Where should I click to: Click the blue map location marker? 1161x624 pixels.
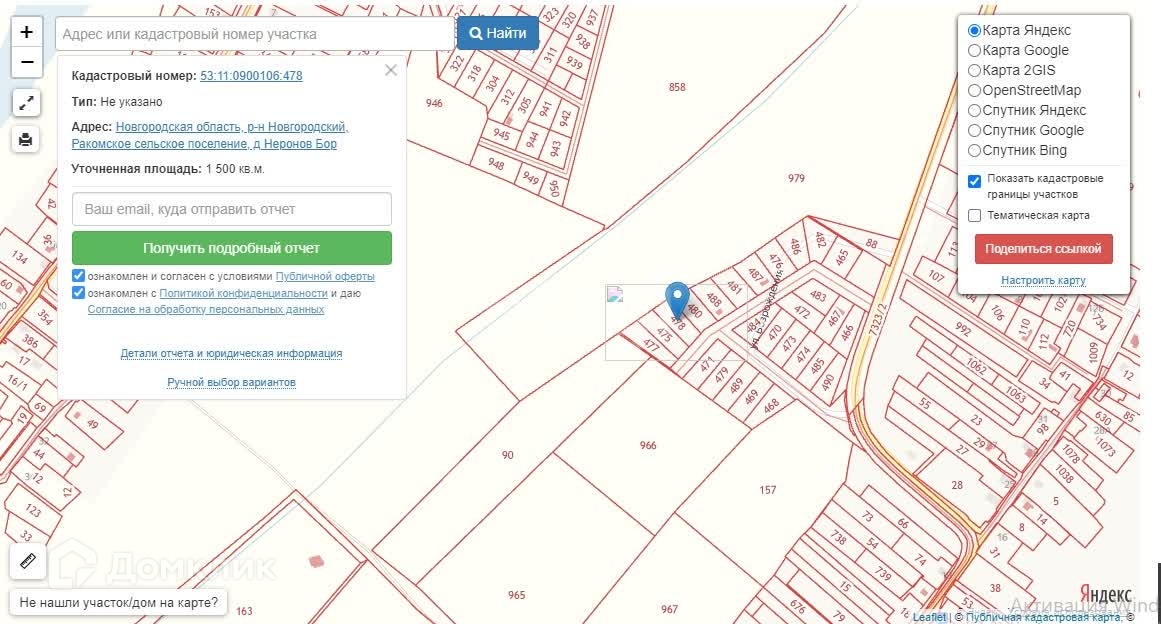tap(677, 300)
